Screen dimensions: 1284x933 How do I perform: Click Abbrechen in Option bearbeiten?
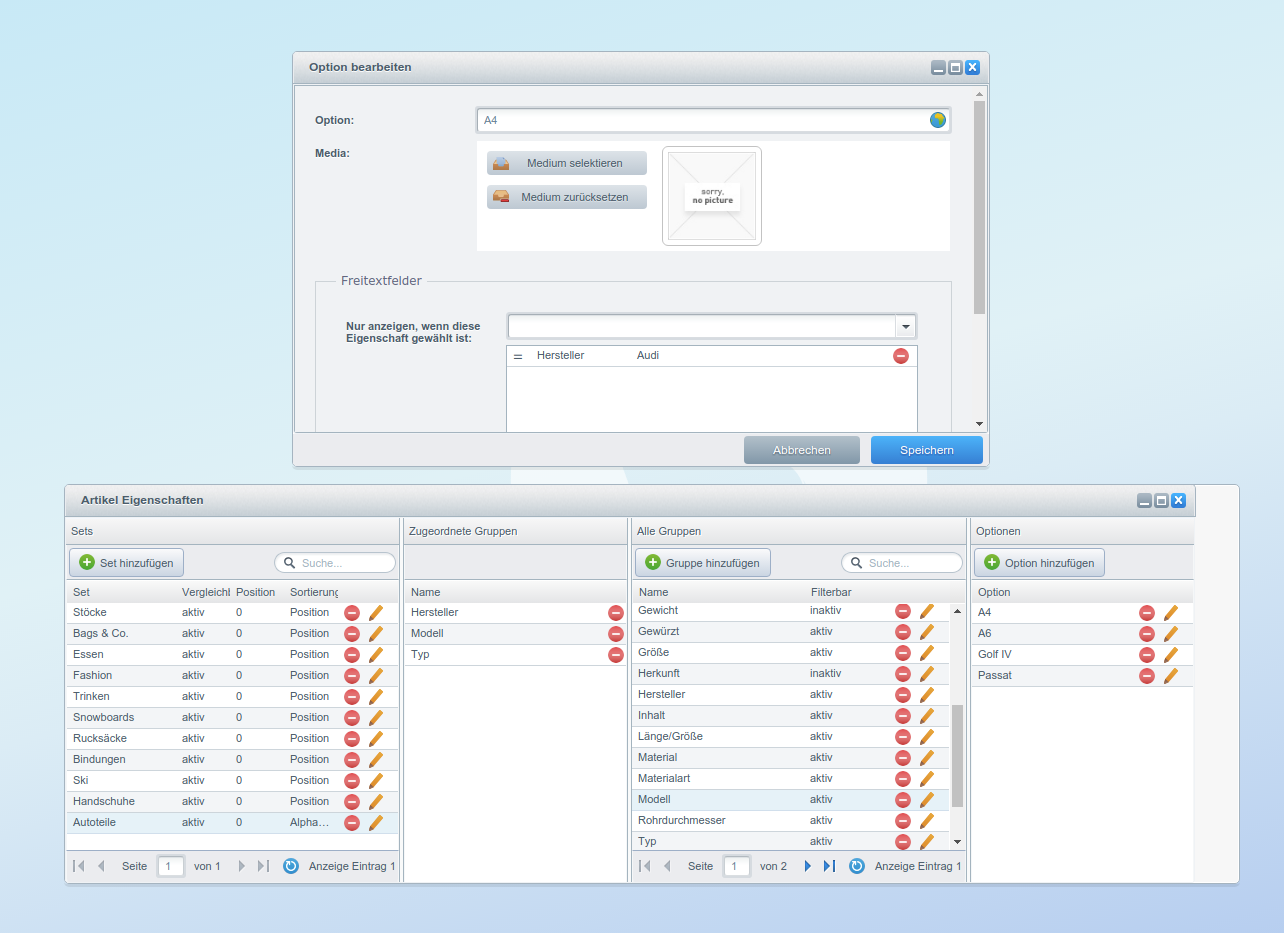802,450
